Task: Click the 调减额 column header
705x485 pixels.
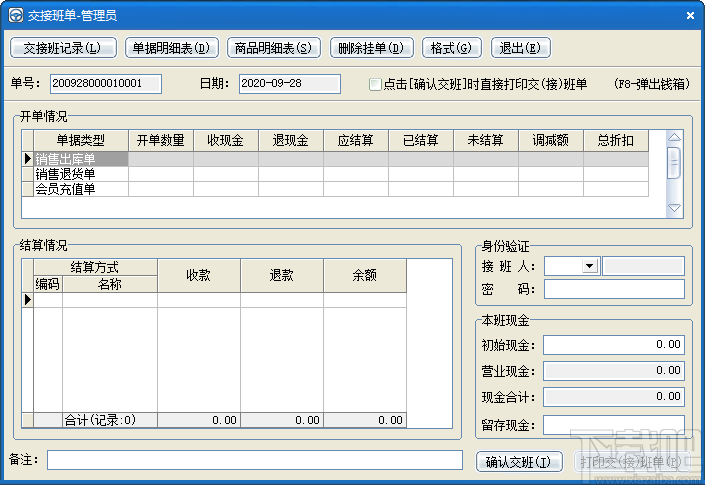Action: (x=551, y=141)
